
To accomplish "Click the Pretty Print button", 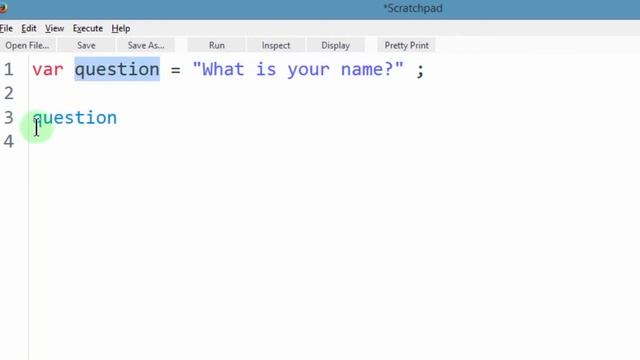I will (x=407, y=45).
